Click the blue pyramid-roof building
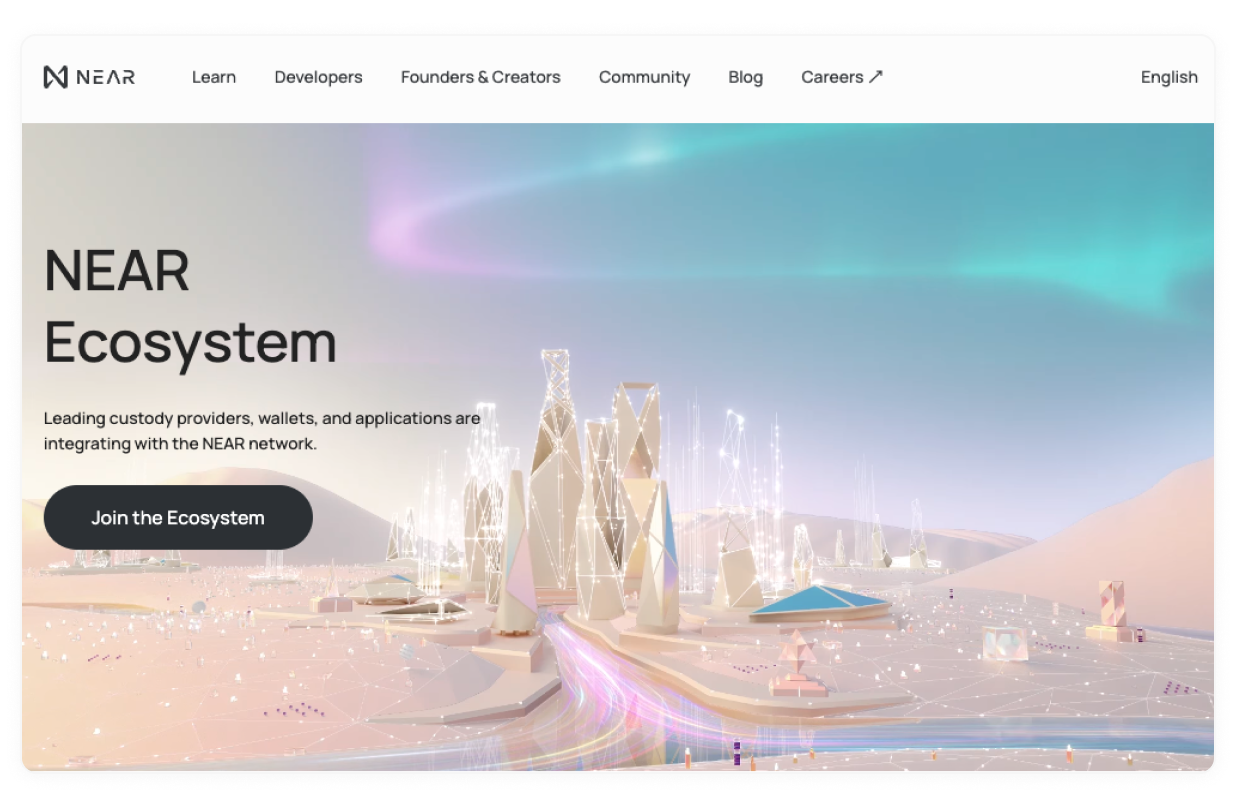 click(x=819, y=602)
